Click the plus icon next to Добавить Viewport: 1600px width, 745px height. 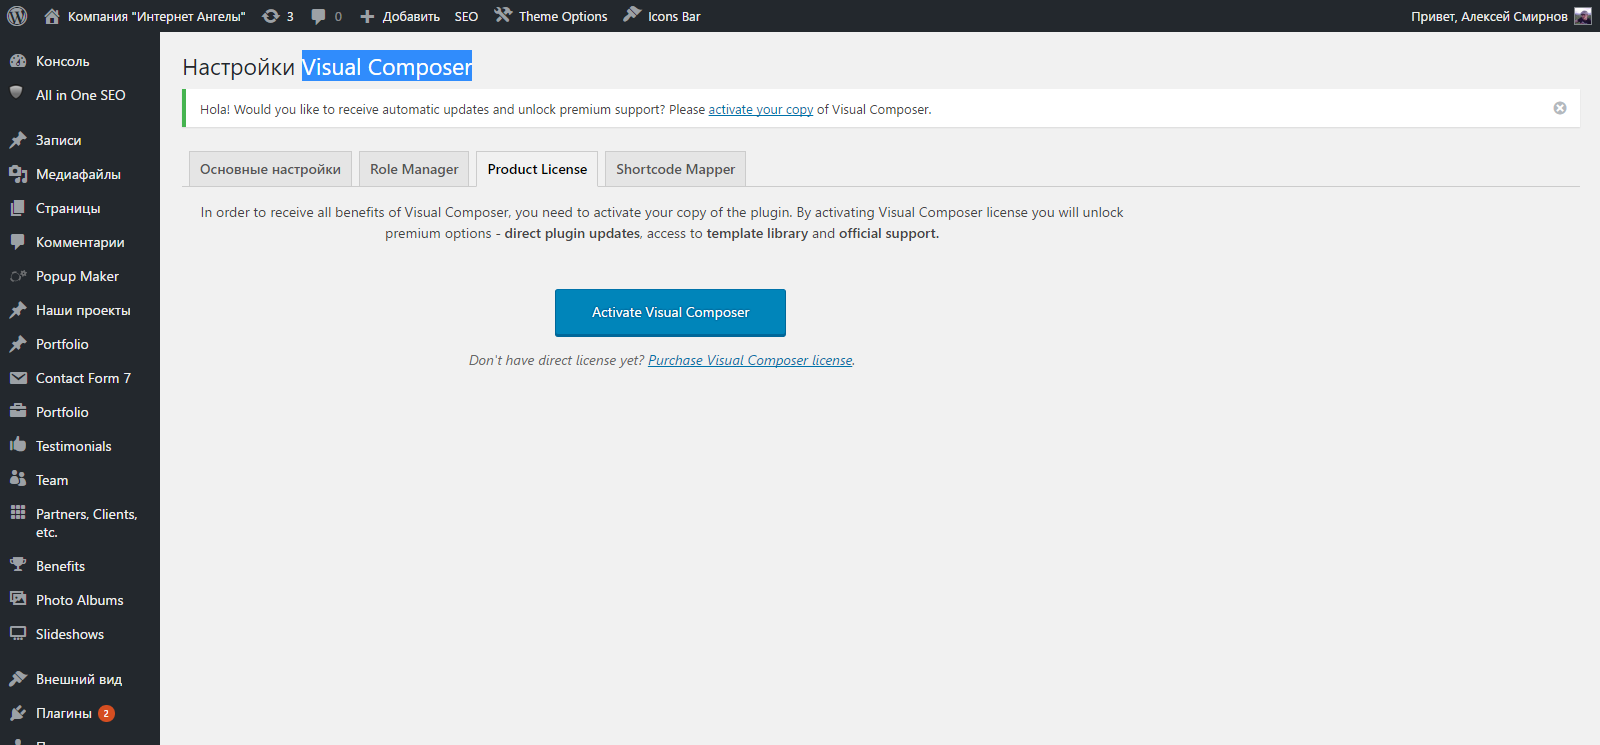tap(367, 16)
